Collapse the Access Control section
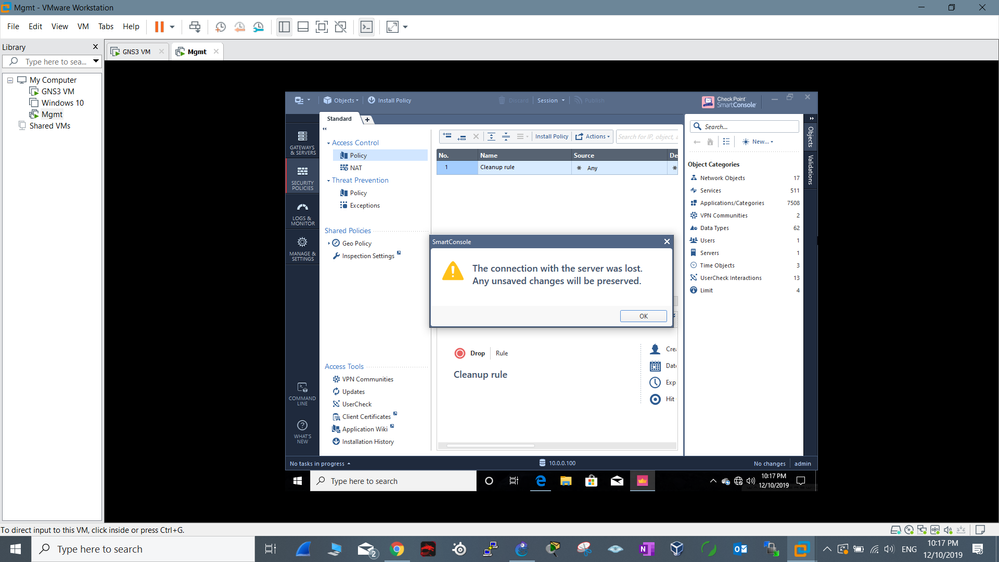Screen dimensions: 999x562 (329, 143)
